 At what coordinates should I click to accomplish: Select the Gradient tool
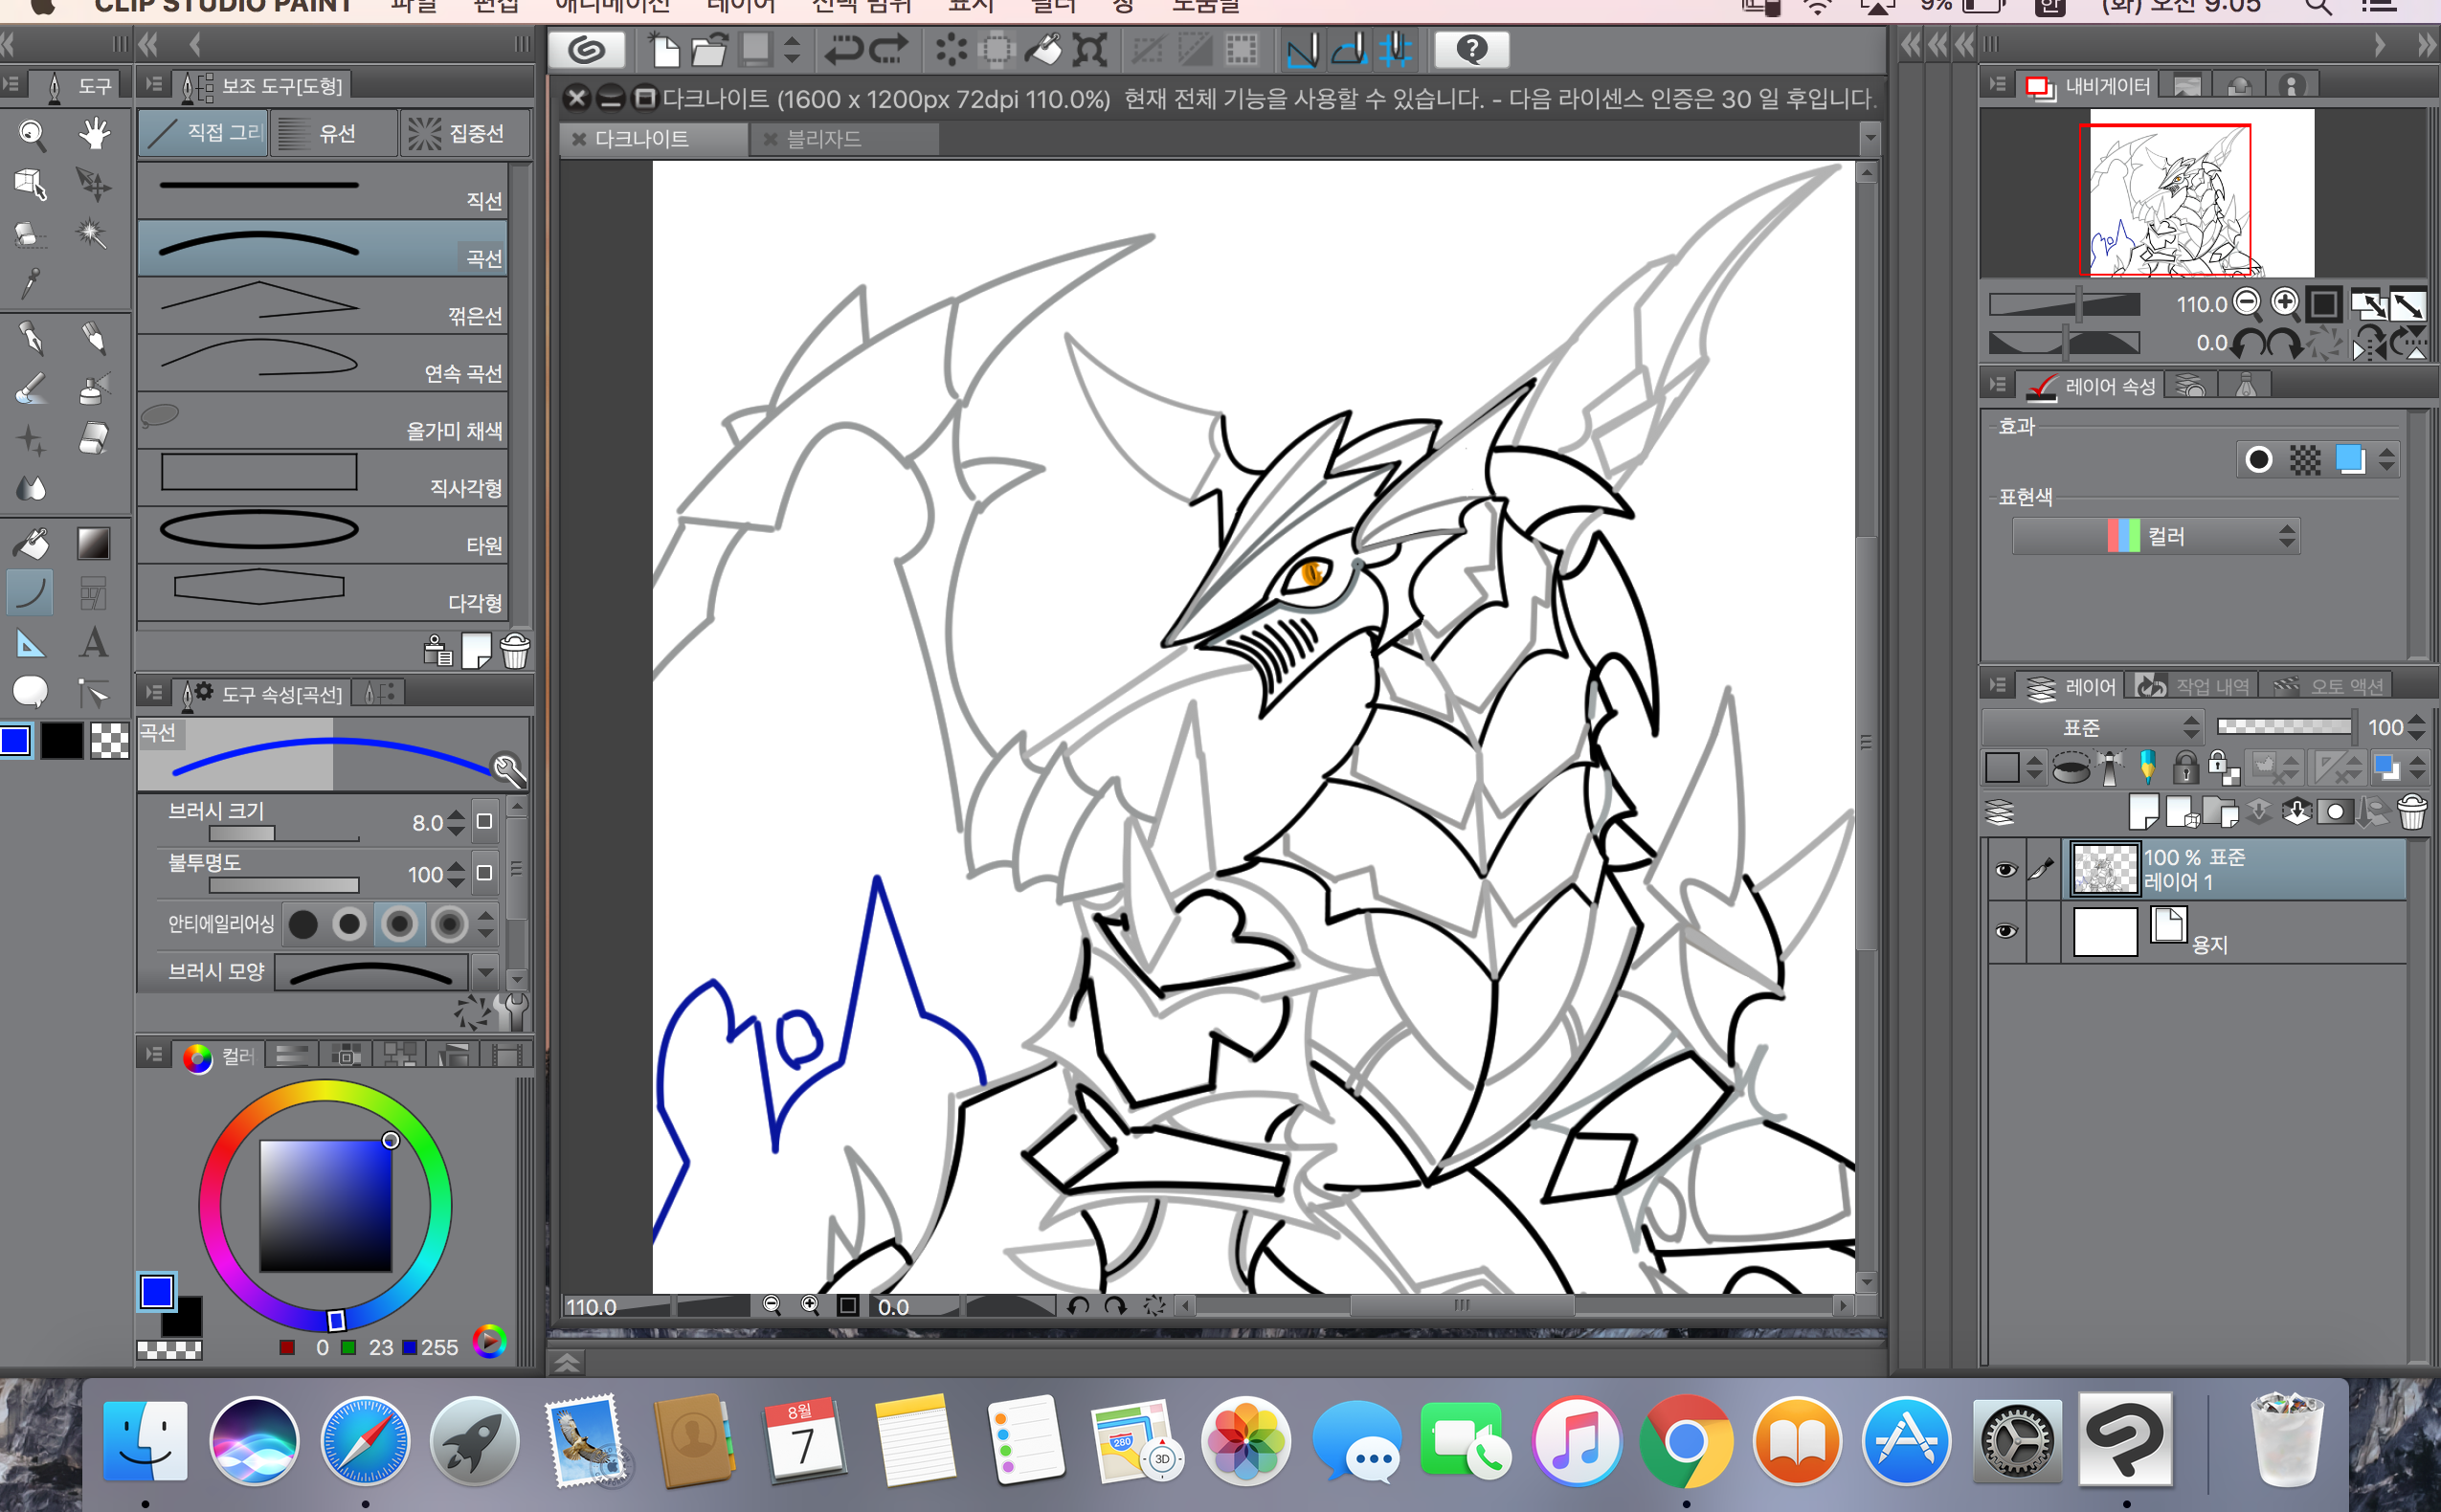point(94,543)
